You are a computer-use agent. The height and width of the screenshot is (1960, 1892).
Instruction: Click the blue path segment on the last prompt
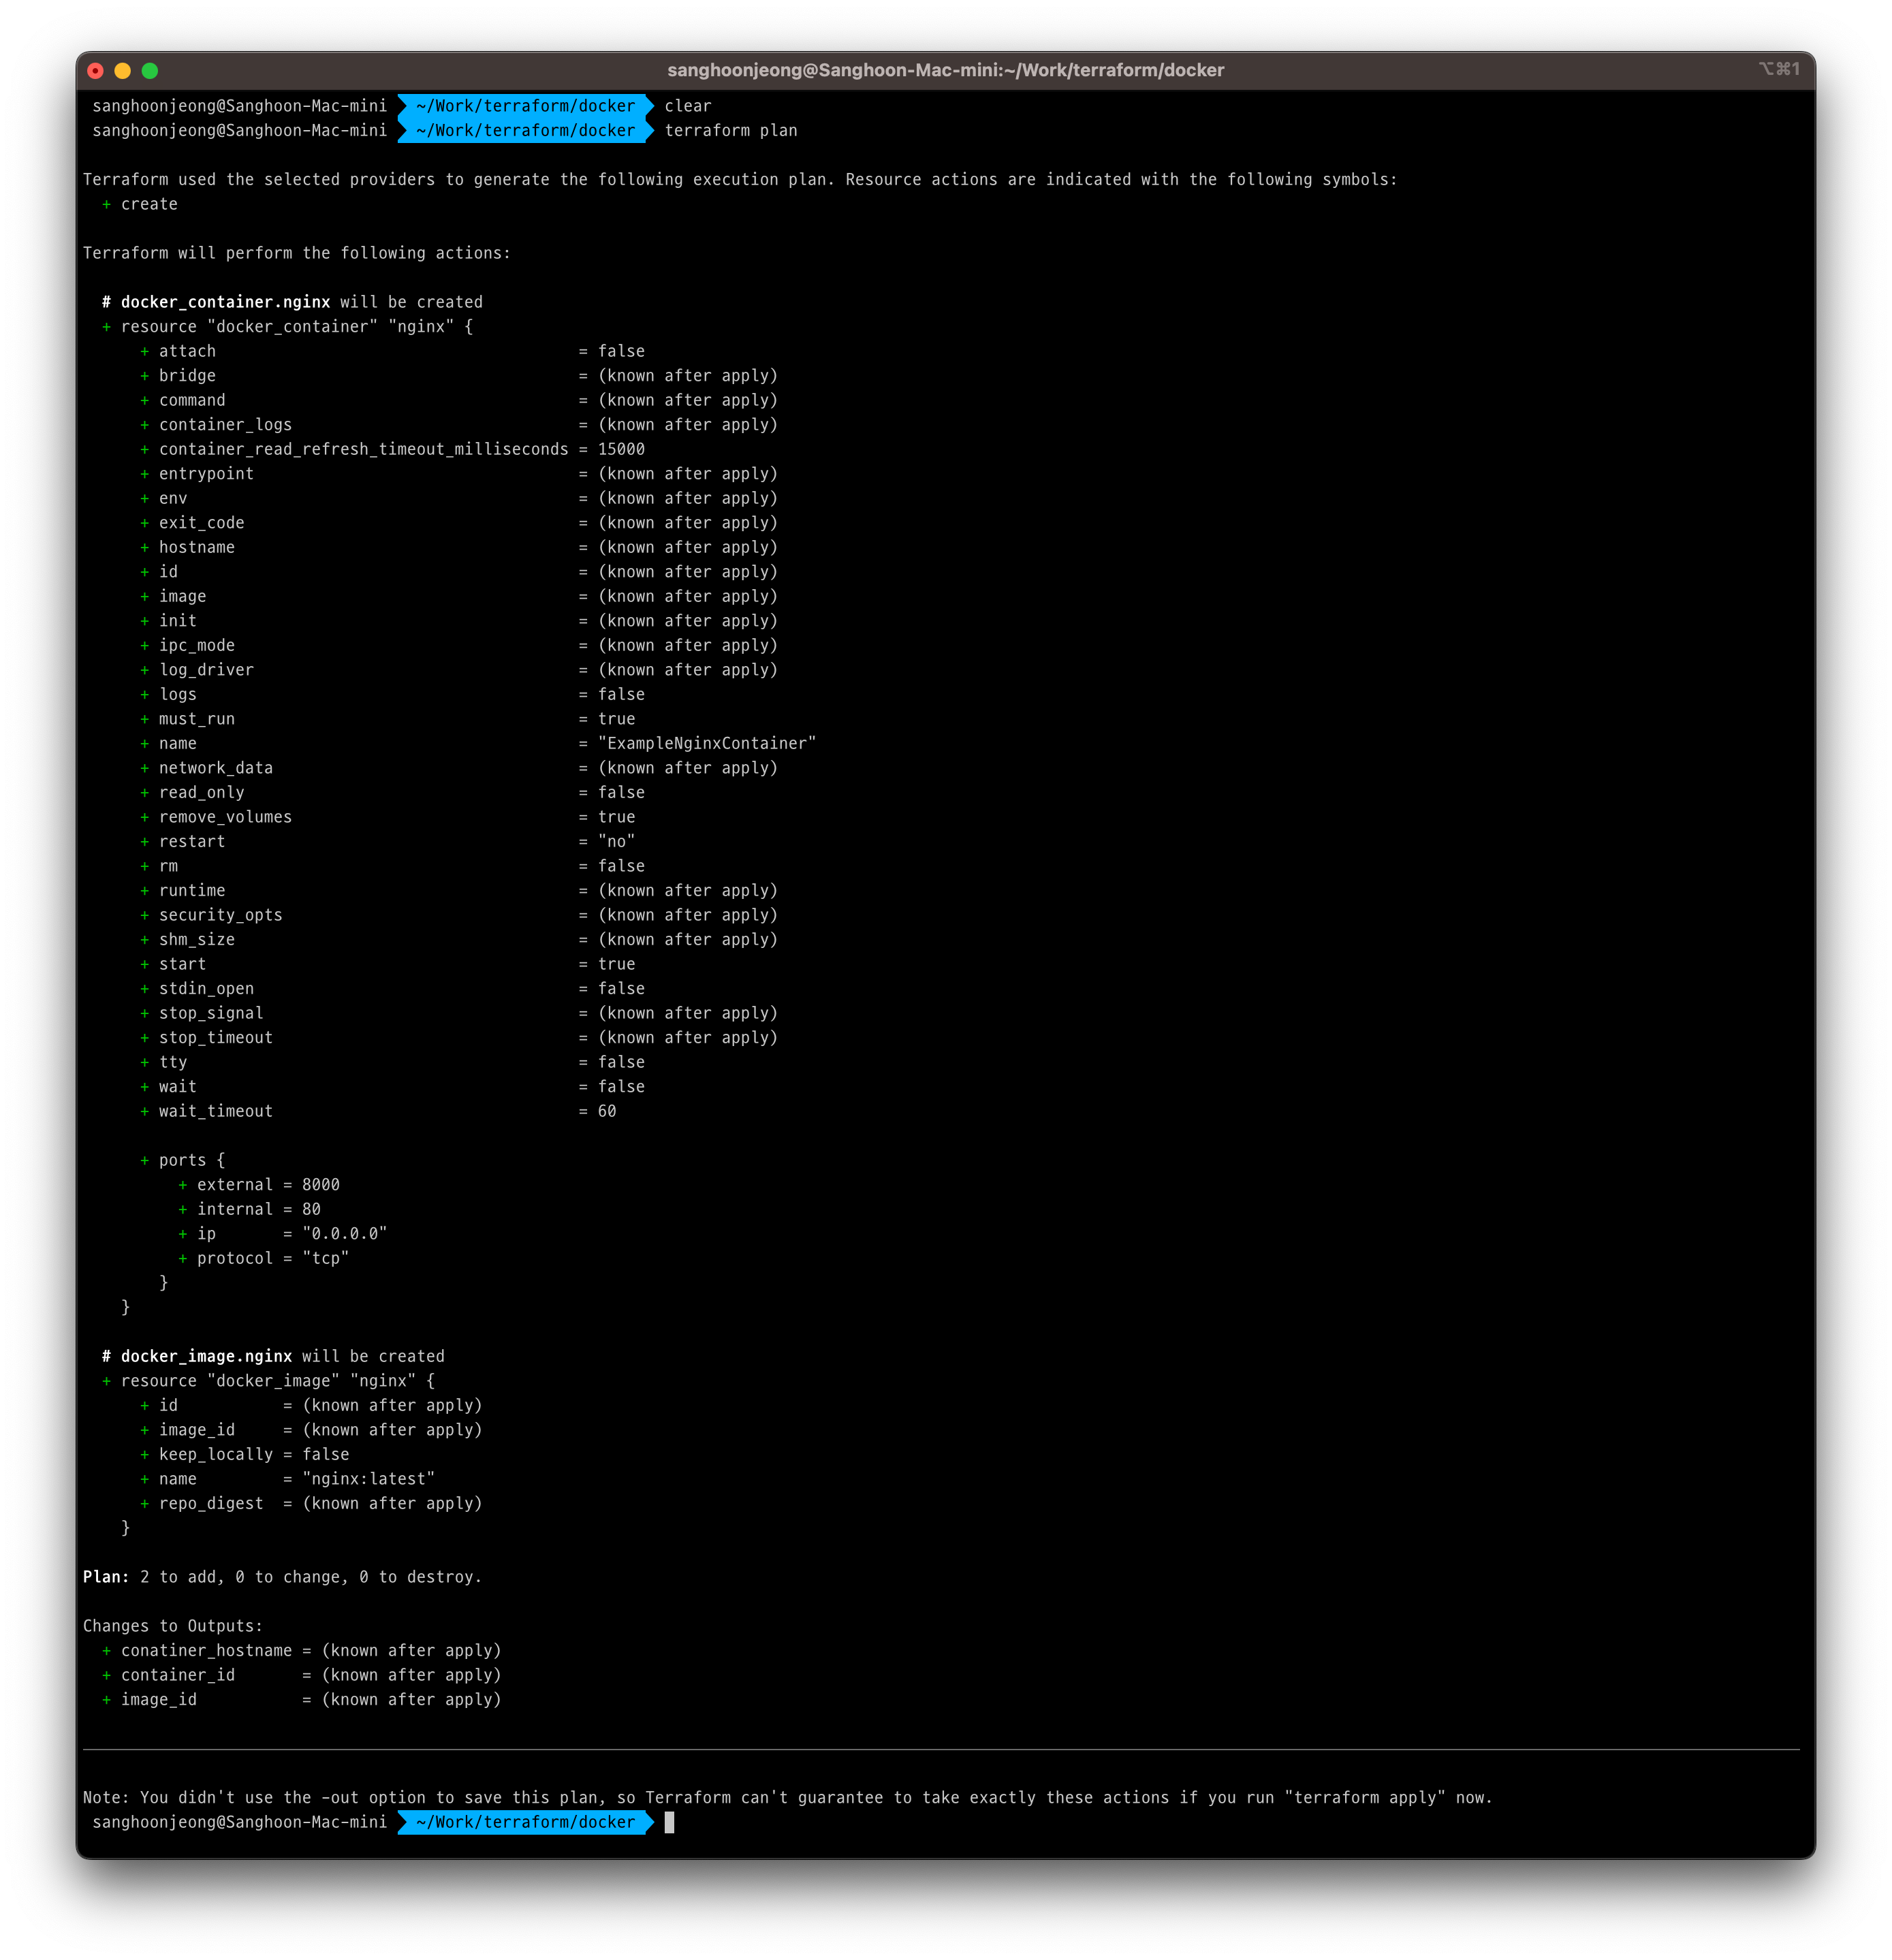coord(525,1822)
